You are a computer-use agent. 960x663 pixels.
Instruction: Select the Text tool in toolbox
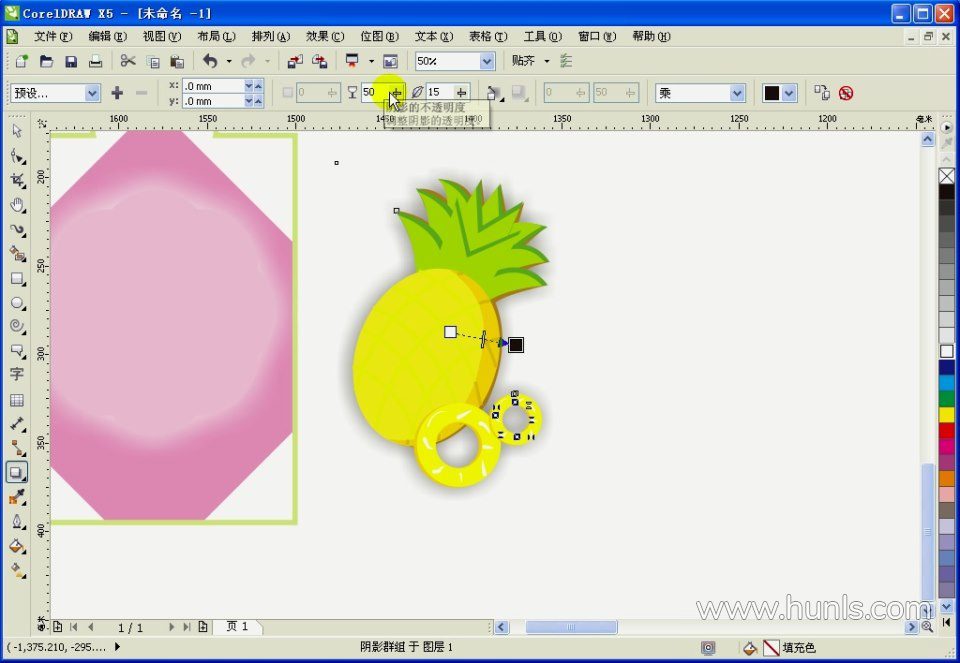(17, 375)
